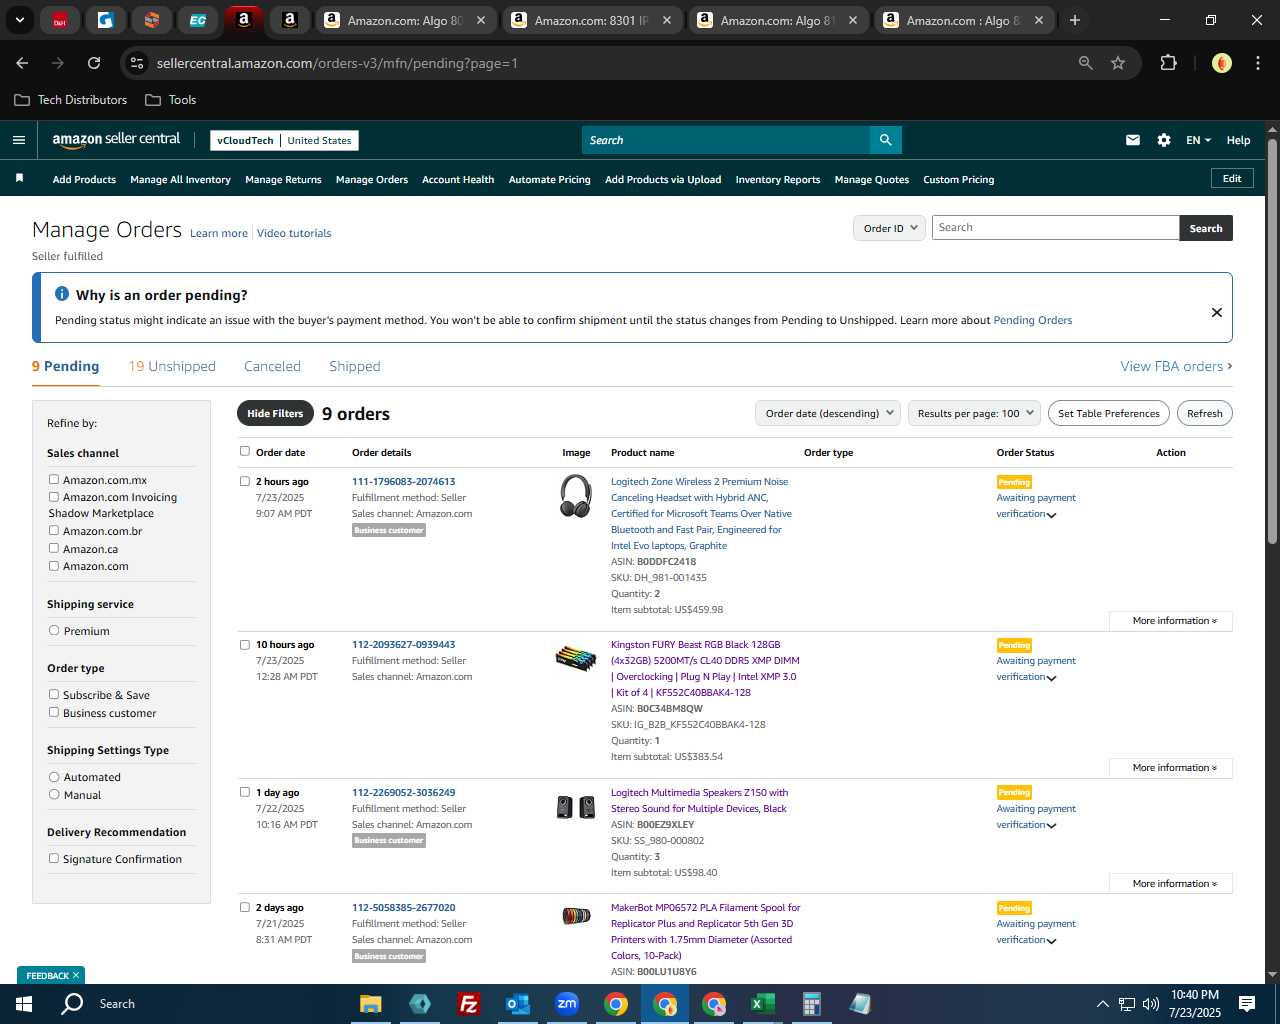Open the Results per page dropdown

point(975,413)
